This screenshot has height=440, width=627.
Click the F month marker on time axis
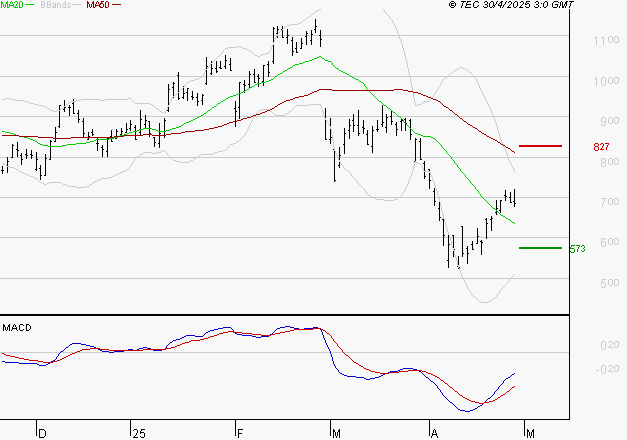(240, 434)
